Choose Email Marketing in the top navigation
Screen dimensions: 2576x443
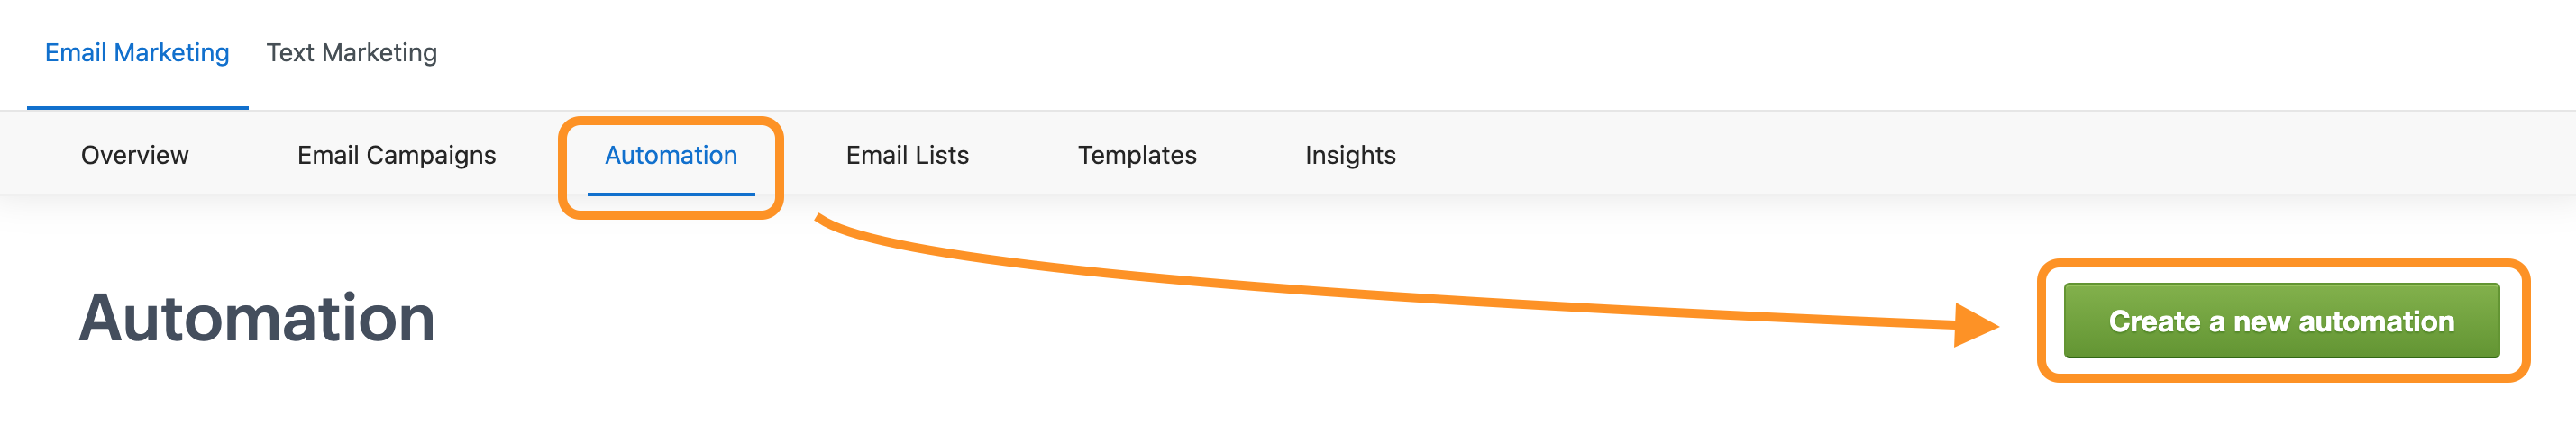click(x=137, y=53)
